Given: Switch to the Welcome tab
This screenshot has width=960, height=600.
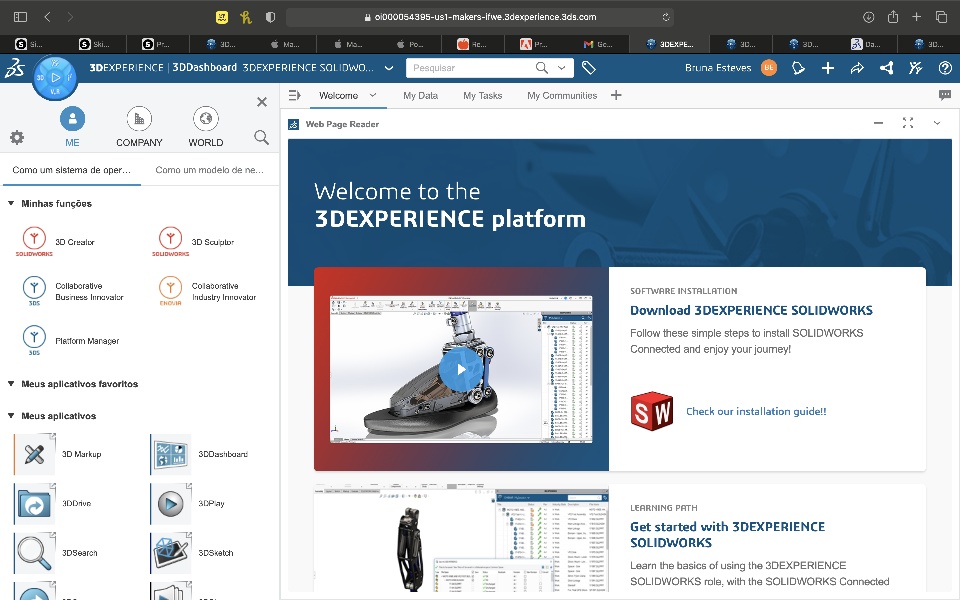Looking at the screenshot, I should tap(338, 96).
